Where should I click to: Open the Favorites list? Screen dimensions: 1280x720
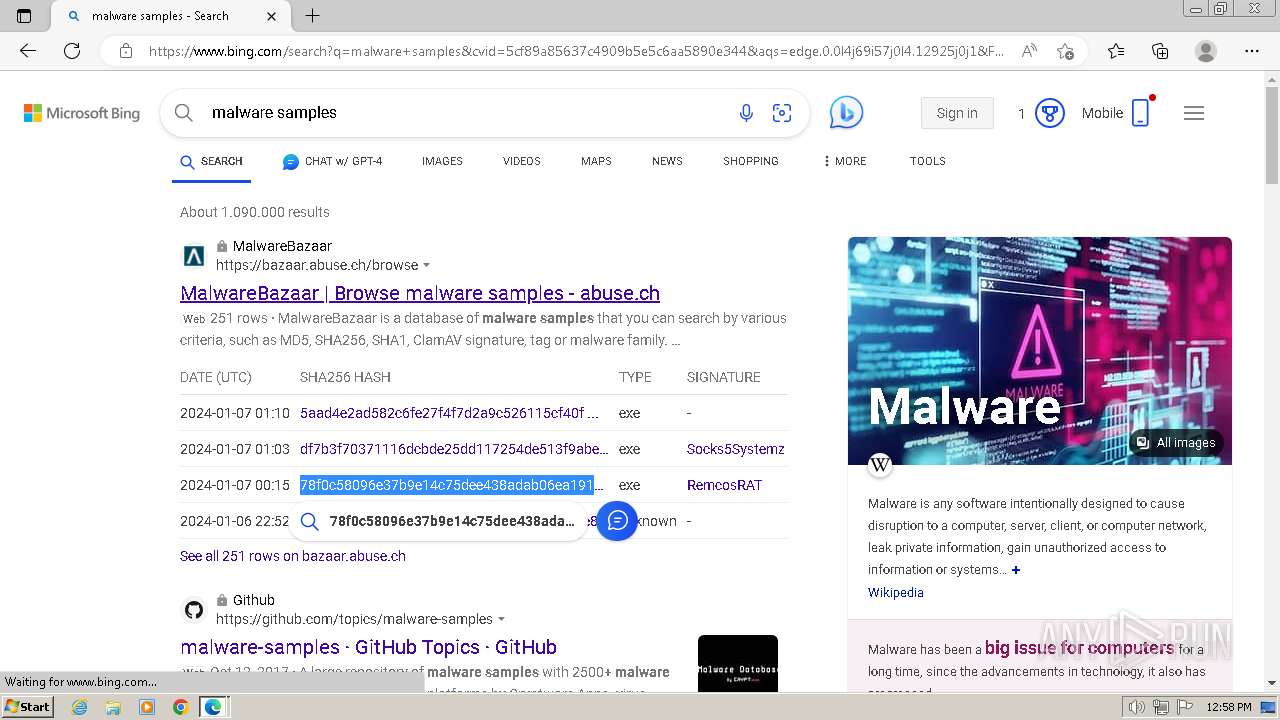pos(1116,51)
